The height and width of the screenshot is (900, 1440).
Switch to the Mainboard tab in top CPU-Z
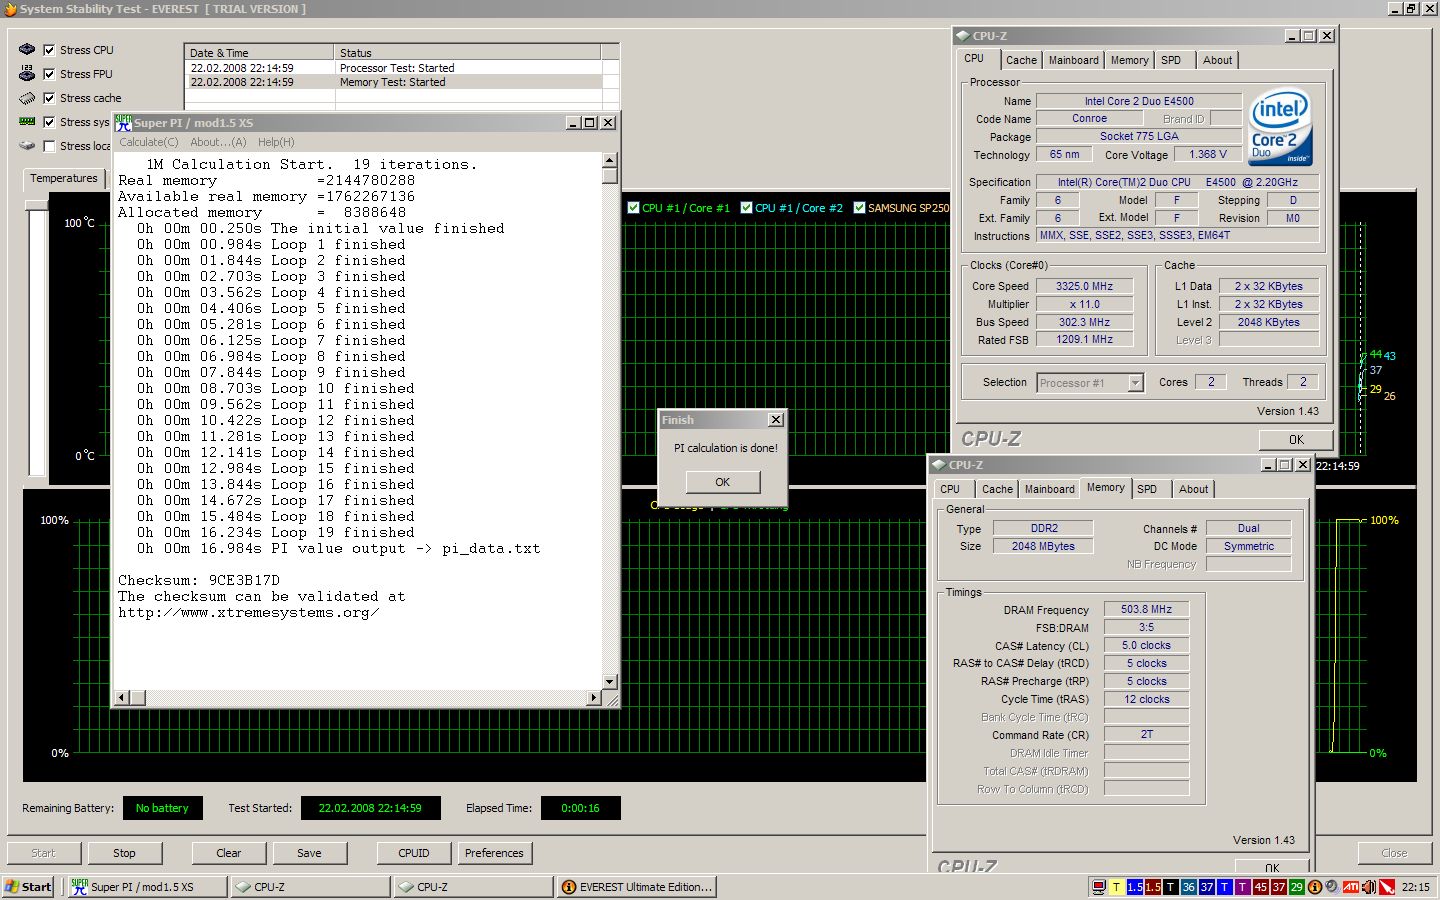[1073, 60]
